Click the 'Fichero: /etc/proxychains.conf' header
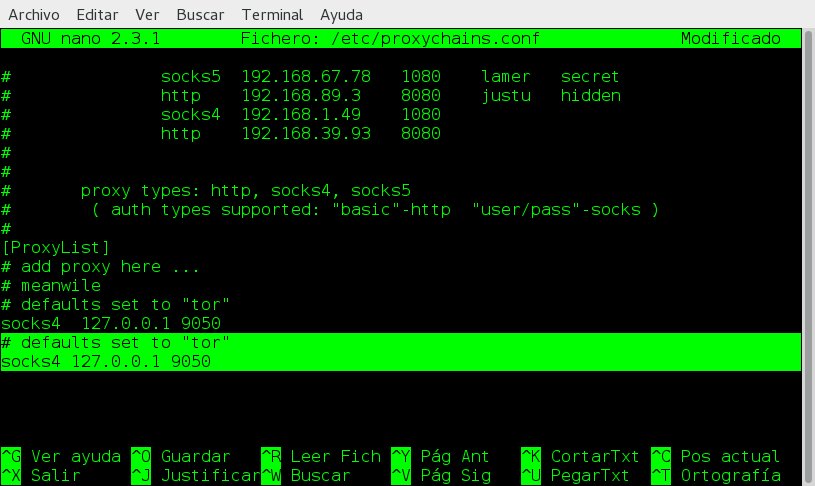 [390, 38]
